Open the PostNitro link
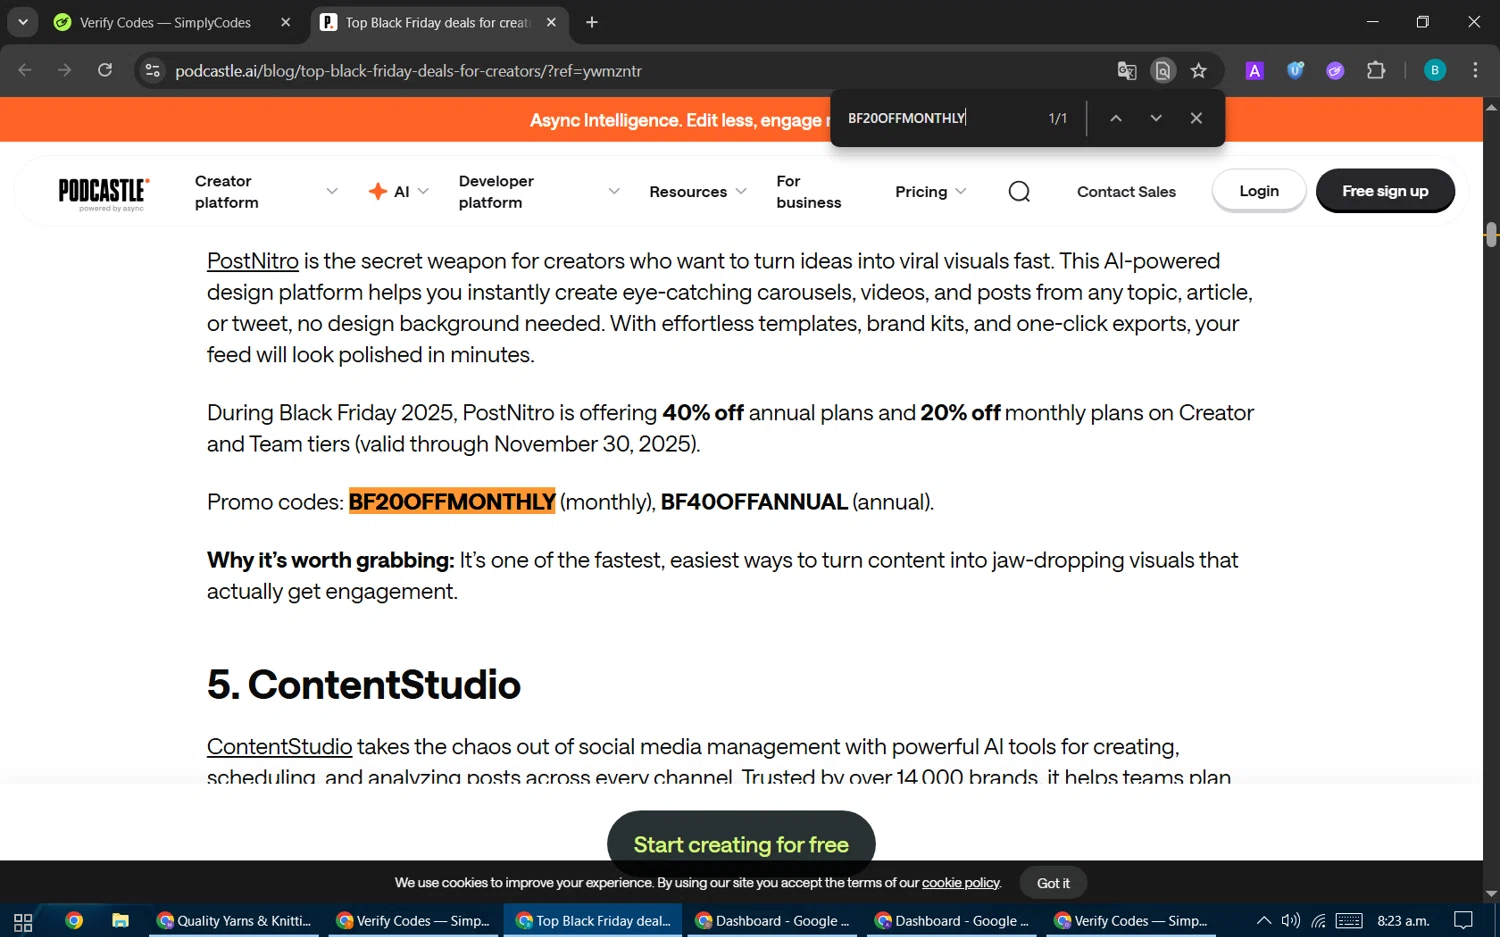This screenshot has width=1500, height=937. click(253, 261)
